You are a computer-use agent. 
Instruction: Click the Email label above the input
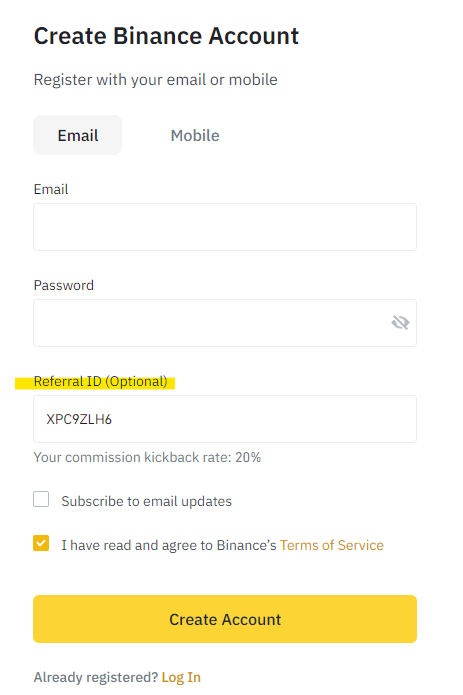pos(51,190)
